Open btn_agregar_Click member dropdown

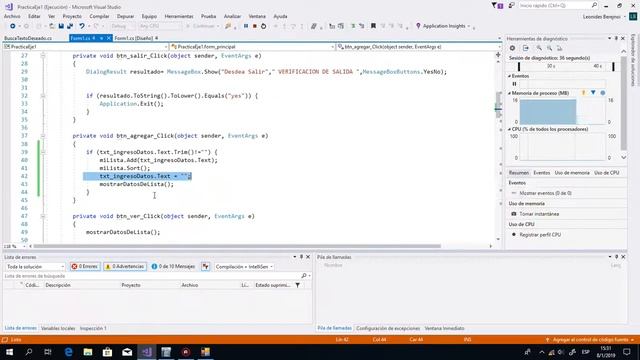point(419,47)
